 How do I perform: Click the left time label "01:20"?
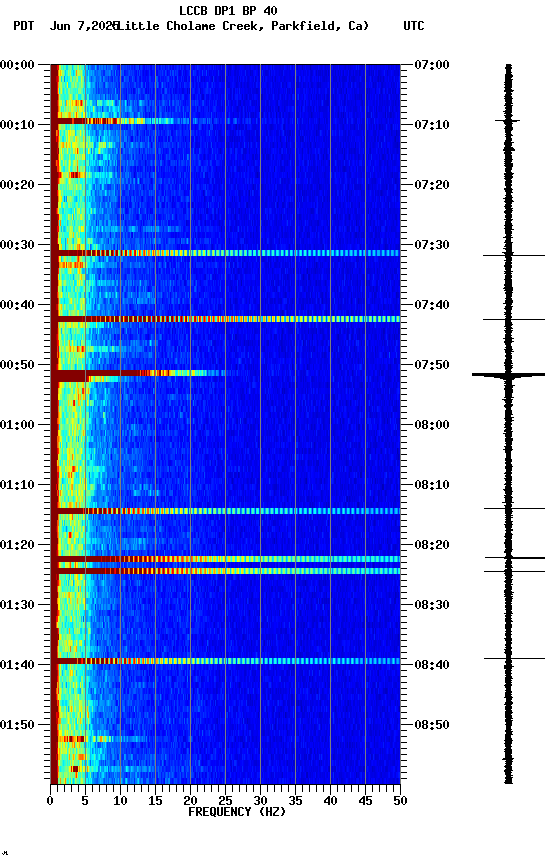[x=17, y=545]
